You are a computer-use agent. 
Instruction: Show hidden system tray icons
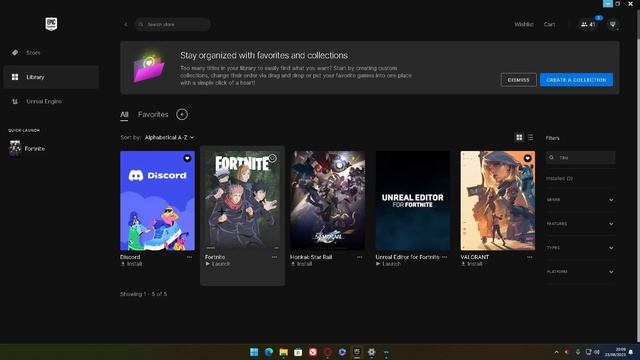click(556, 352)
